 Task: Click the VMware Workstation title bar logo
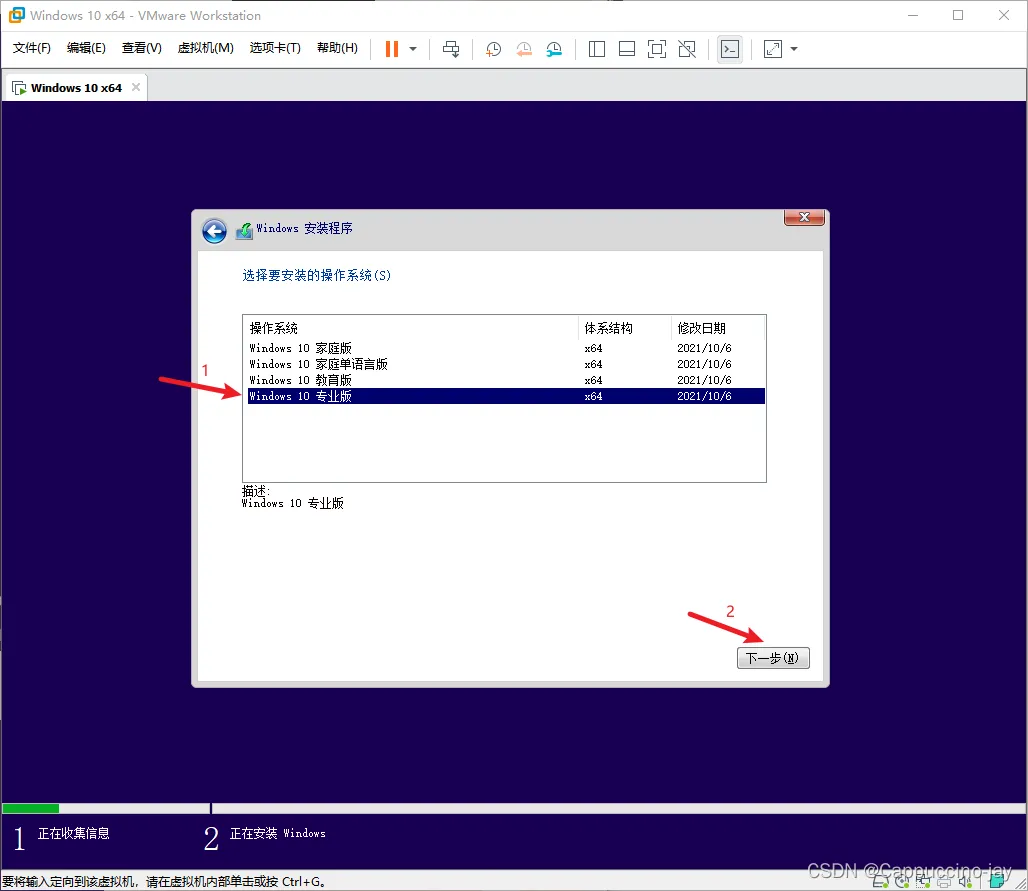pos(16,14)
